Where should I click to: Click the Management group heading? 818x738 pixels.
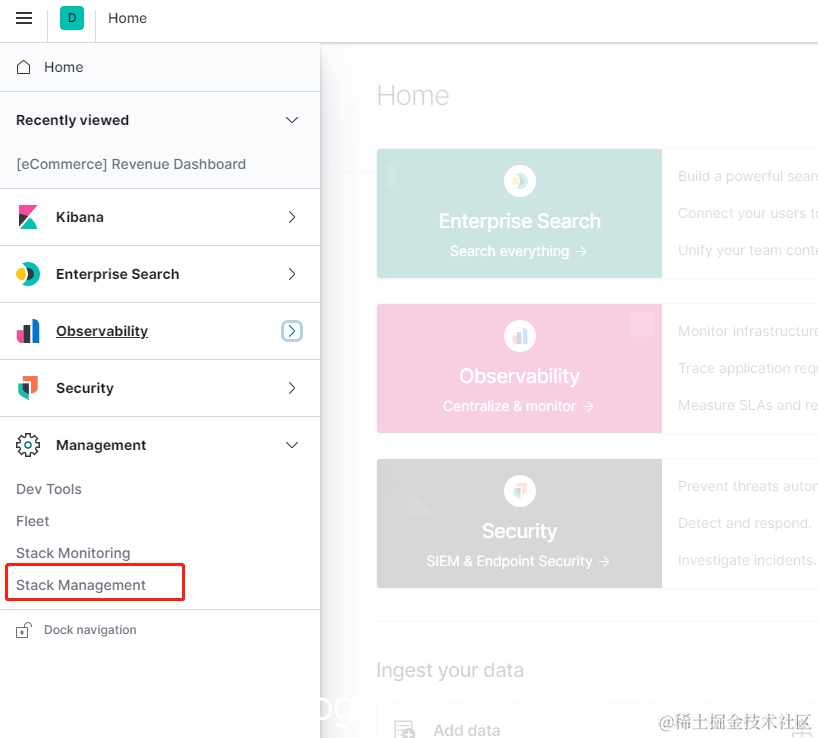pos(101,445)
